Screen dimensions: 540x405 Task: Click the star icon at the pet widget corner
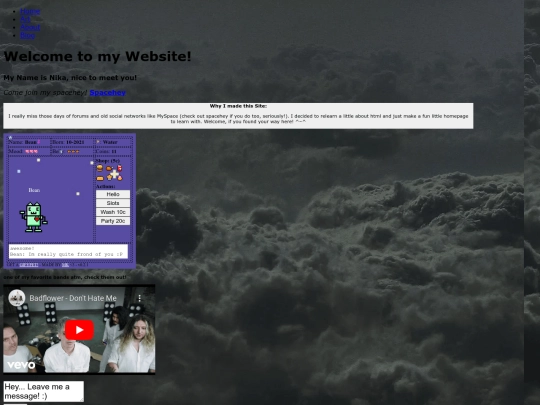coord(10,137)
